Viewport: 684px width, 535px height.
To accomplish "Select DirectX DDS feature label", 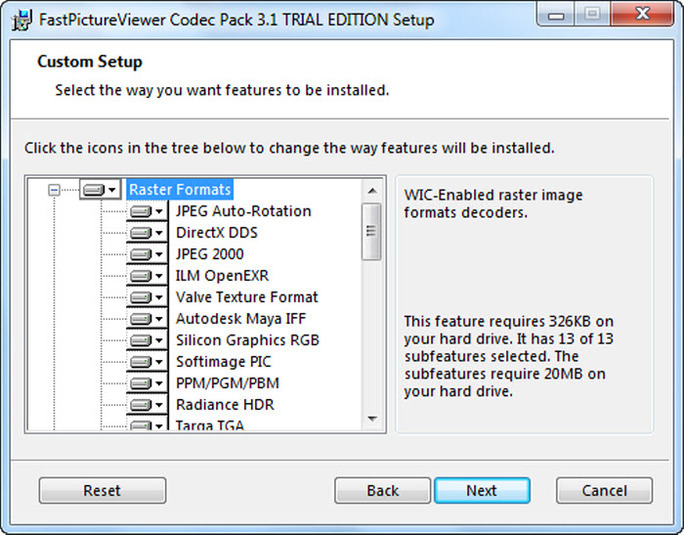I will pyautogui.click(x=217, y=233).
